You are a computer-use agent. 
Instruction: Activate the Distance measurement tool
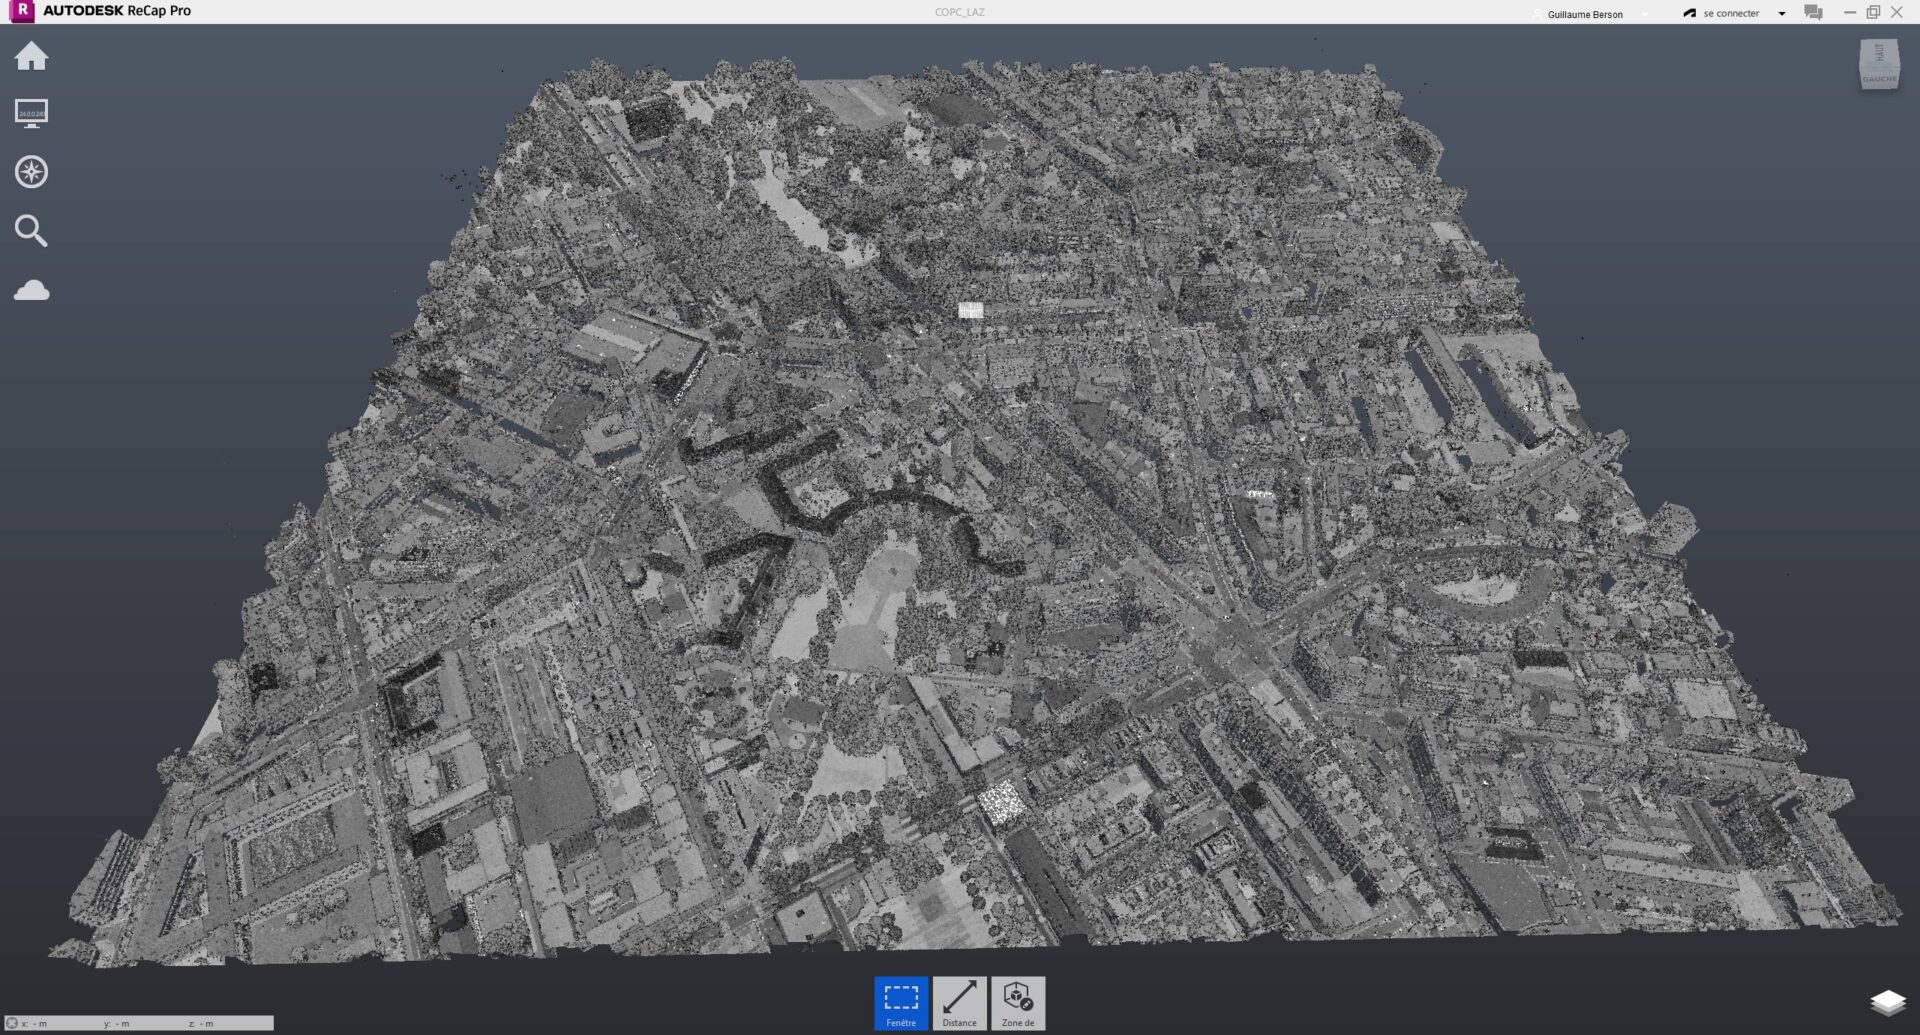[x=959, y=1003]
